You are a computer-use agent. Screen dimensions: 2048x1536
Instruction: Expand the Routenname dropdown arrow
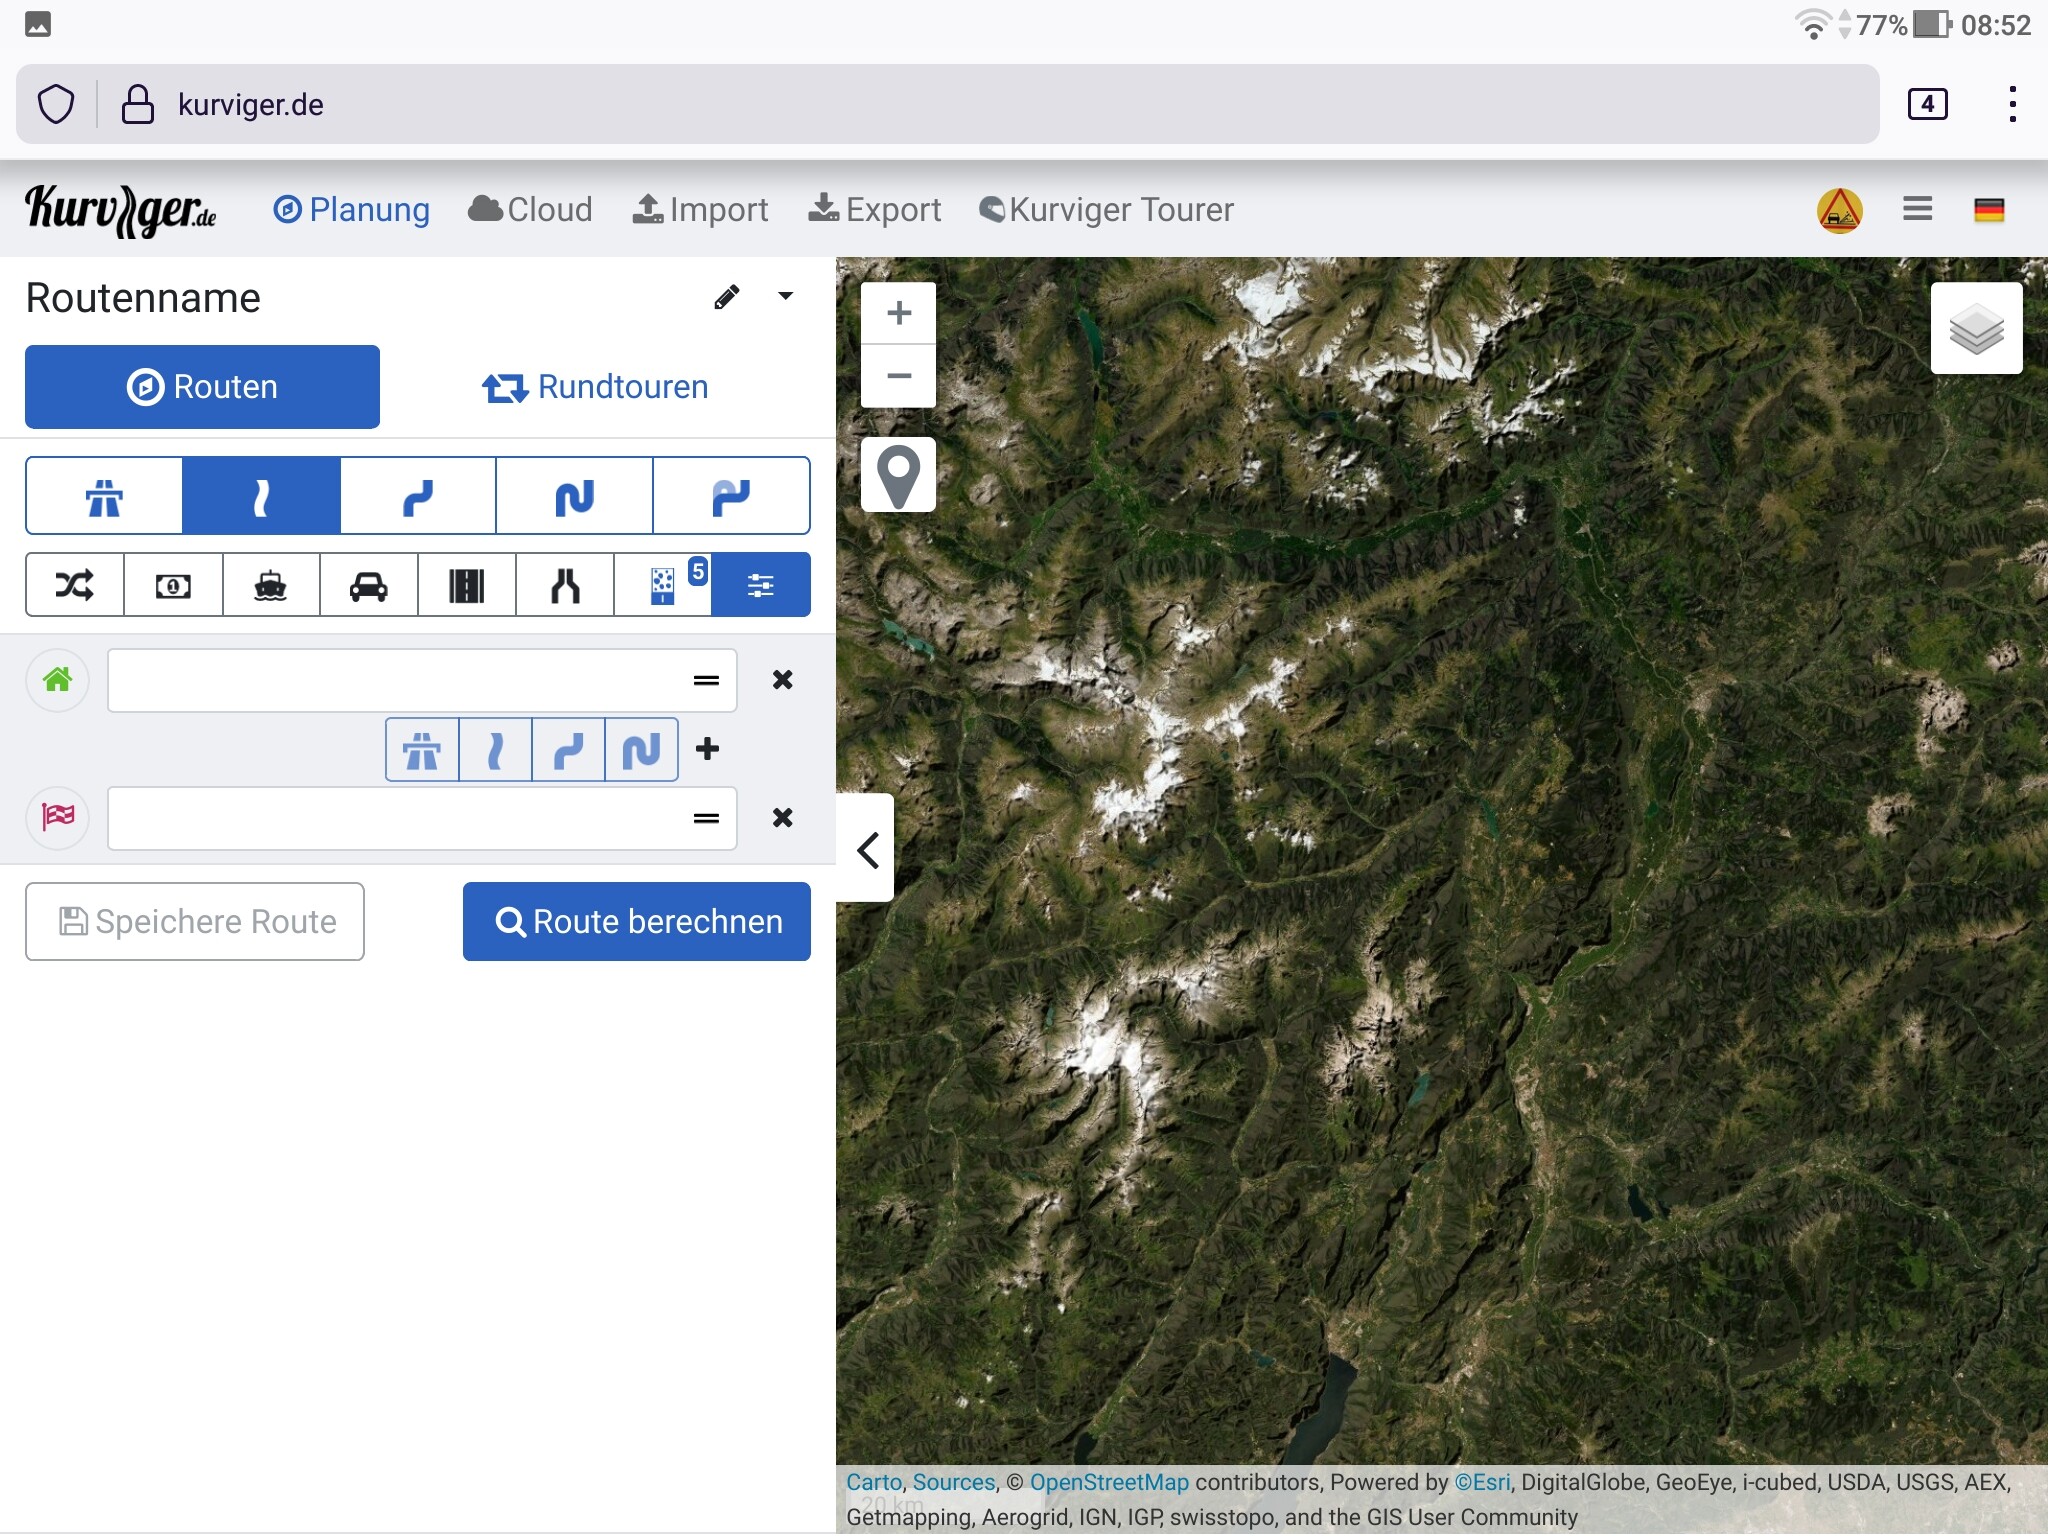coord(786,296)
